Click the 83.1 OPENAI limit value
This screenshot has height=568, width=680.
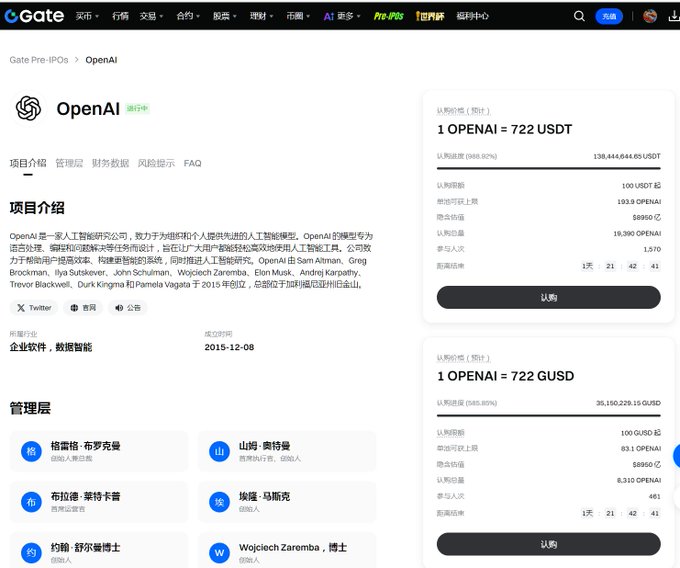coord(641,448)
